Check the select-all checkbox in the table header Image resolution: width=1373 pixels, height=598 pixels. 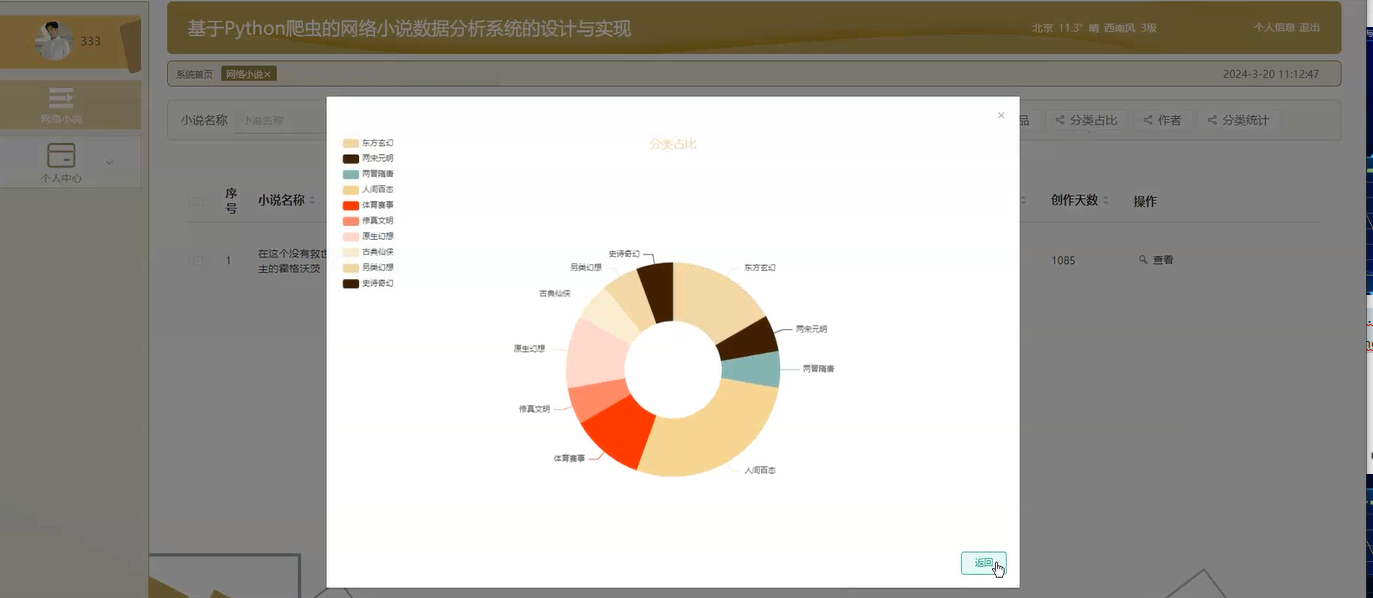click(196, 200)
